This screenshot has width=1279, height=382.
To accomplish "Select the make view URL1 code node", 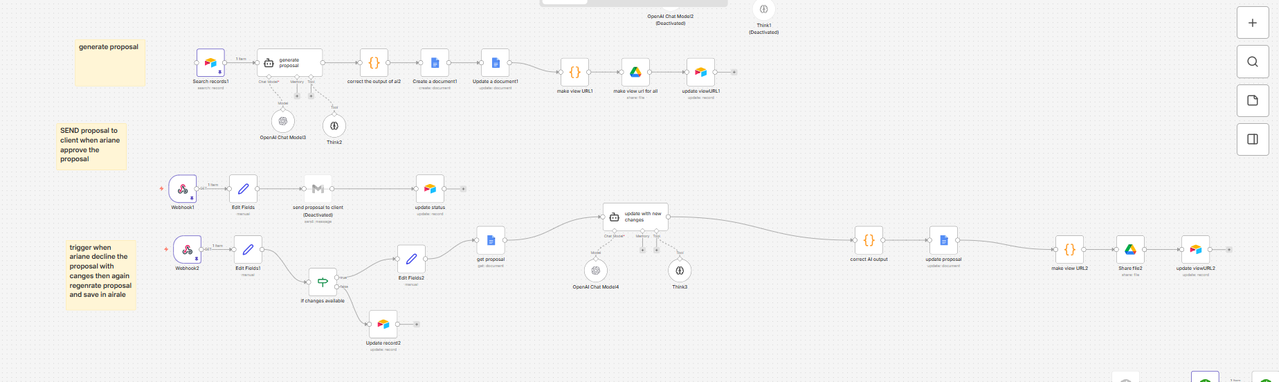I will [574, 72].
